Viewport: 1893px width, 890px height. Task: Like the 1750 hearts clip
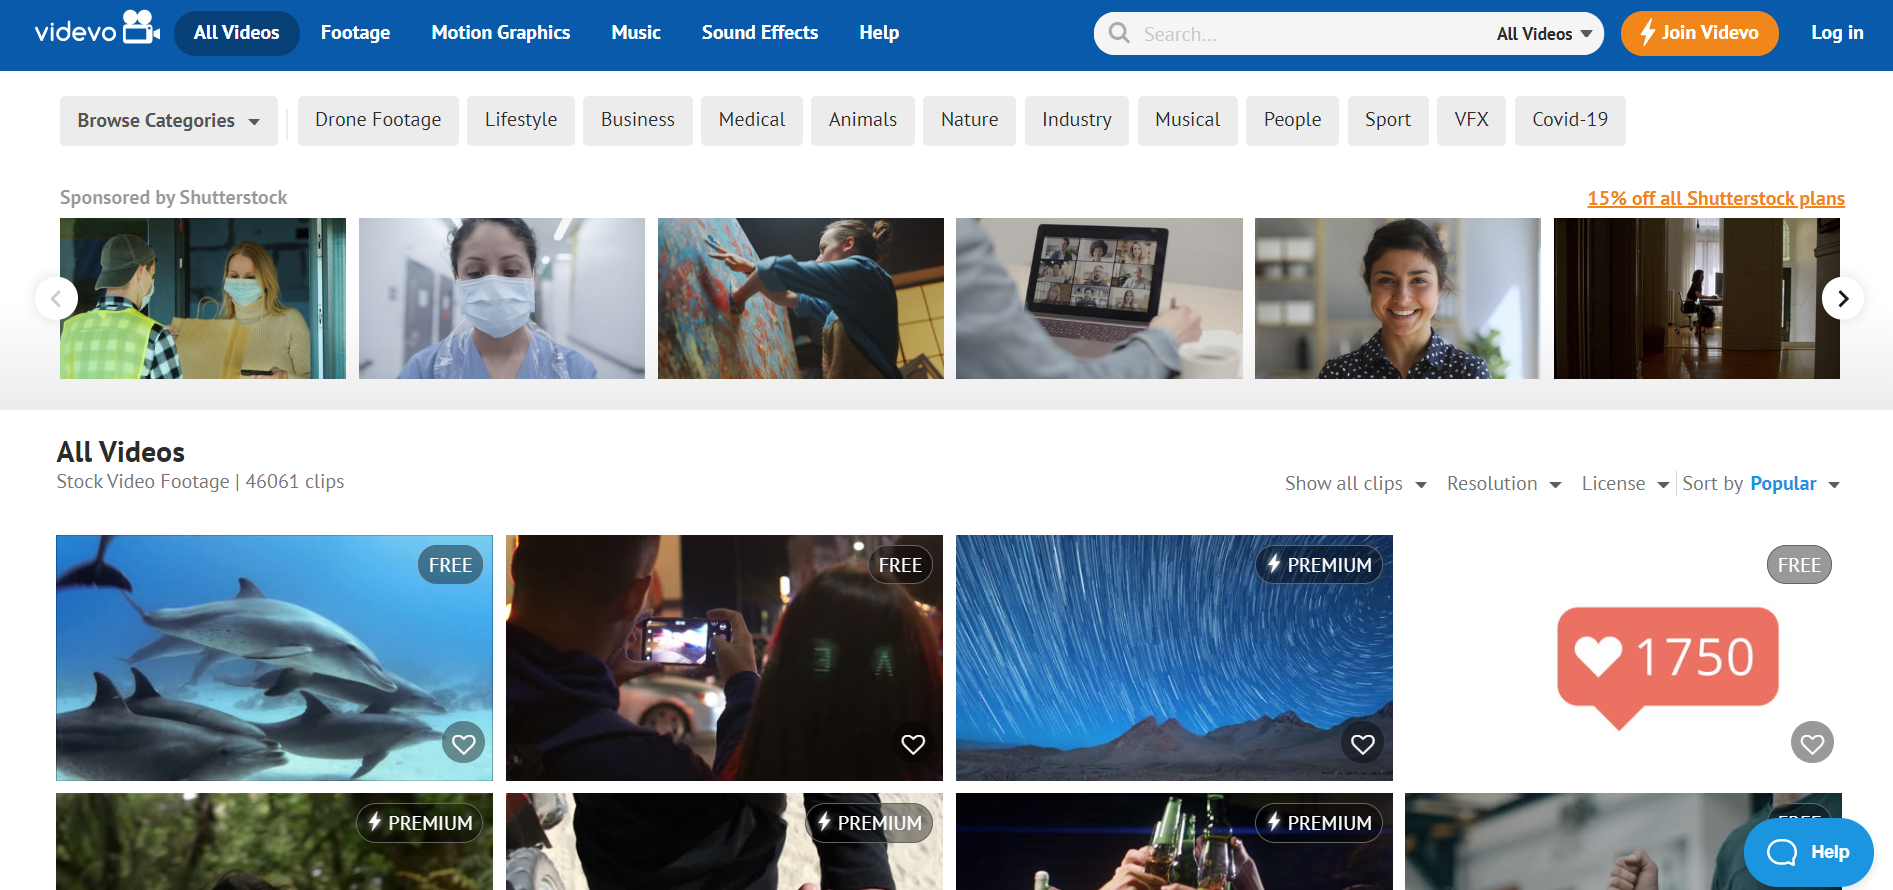point(1812,743)
